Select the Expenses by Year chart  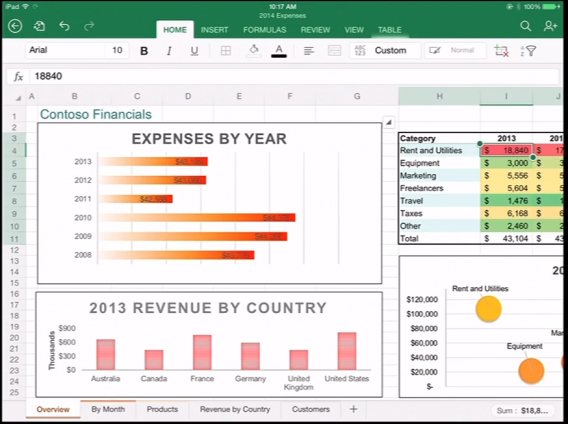[x=209, y=203]
